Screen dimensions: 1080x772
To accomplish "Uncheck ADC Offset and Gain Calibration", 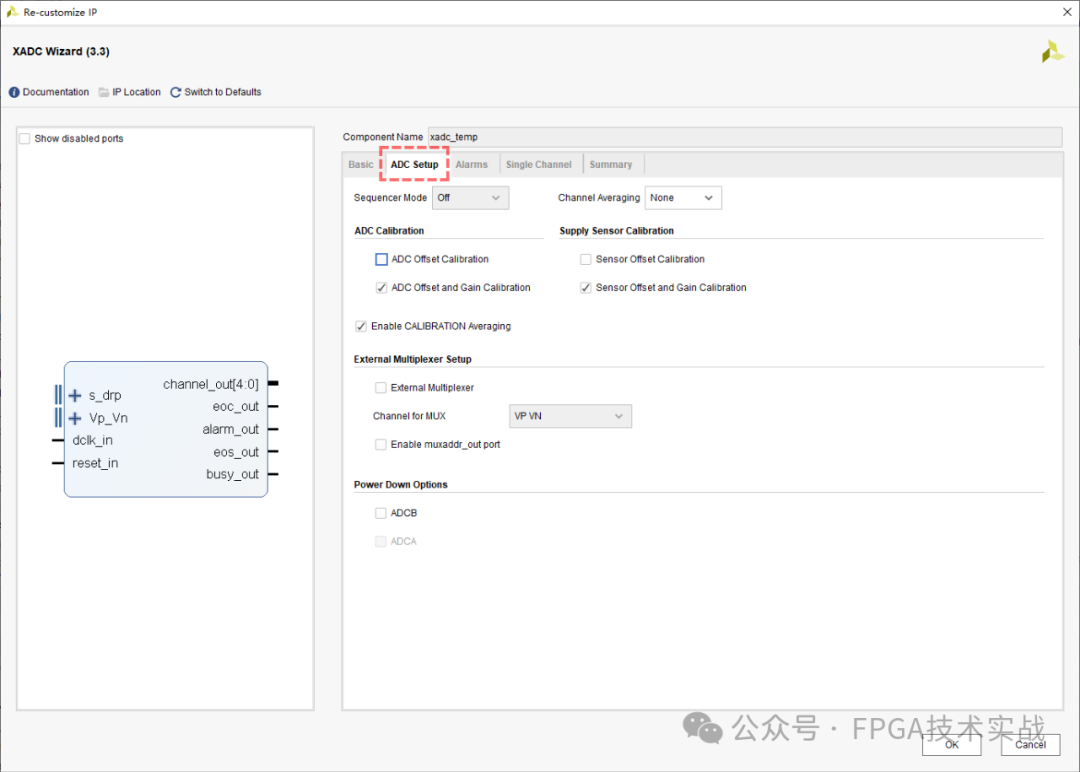I will (381, 288).
